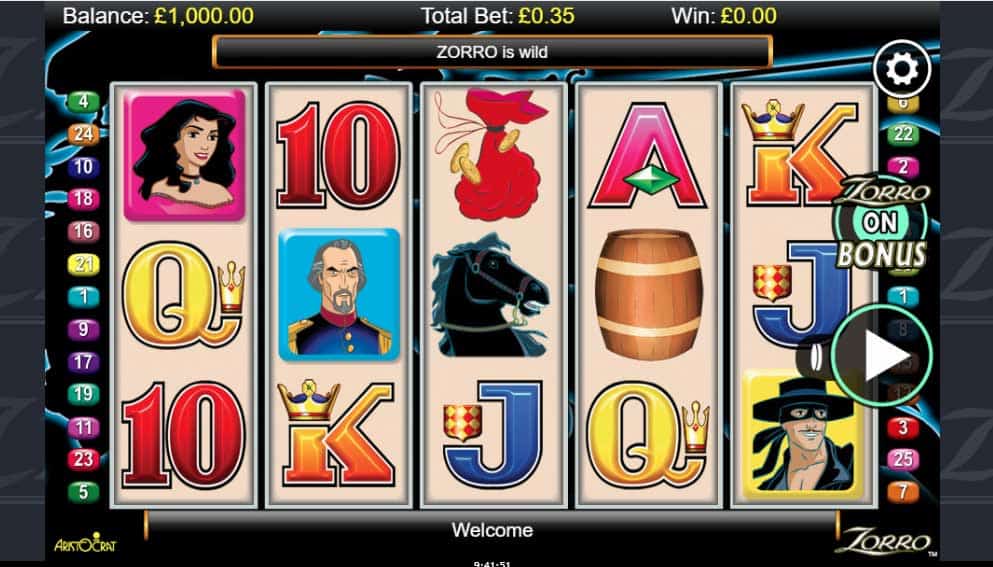Spin the reels with the play button
The image size is (993, 567).
coord(882,355)
